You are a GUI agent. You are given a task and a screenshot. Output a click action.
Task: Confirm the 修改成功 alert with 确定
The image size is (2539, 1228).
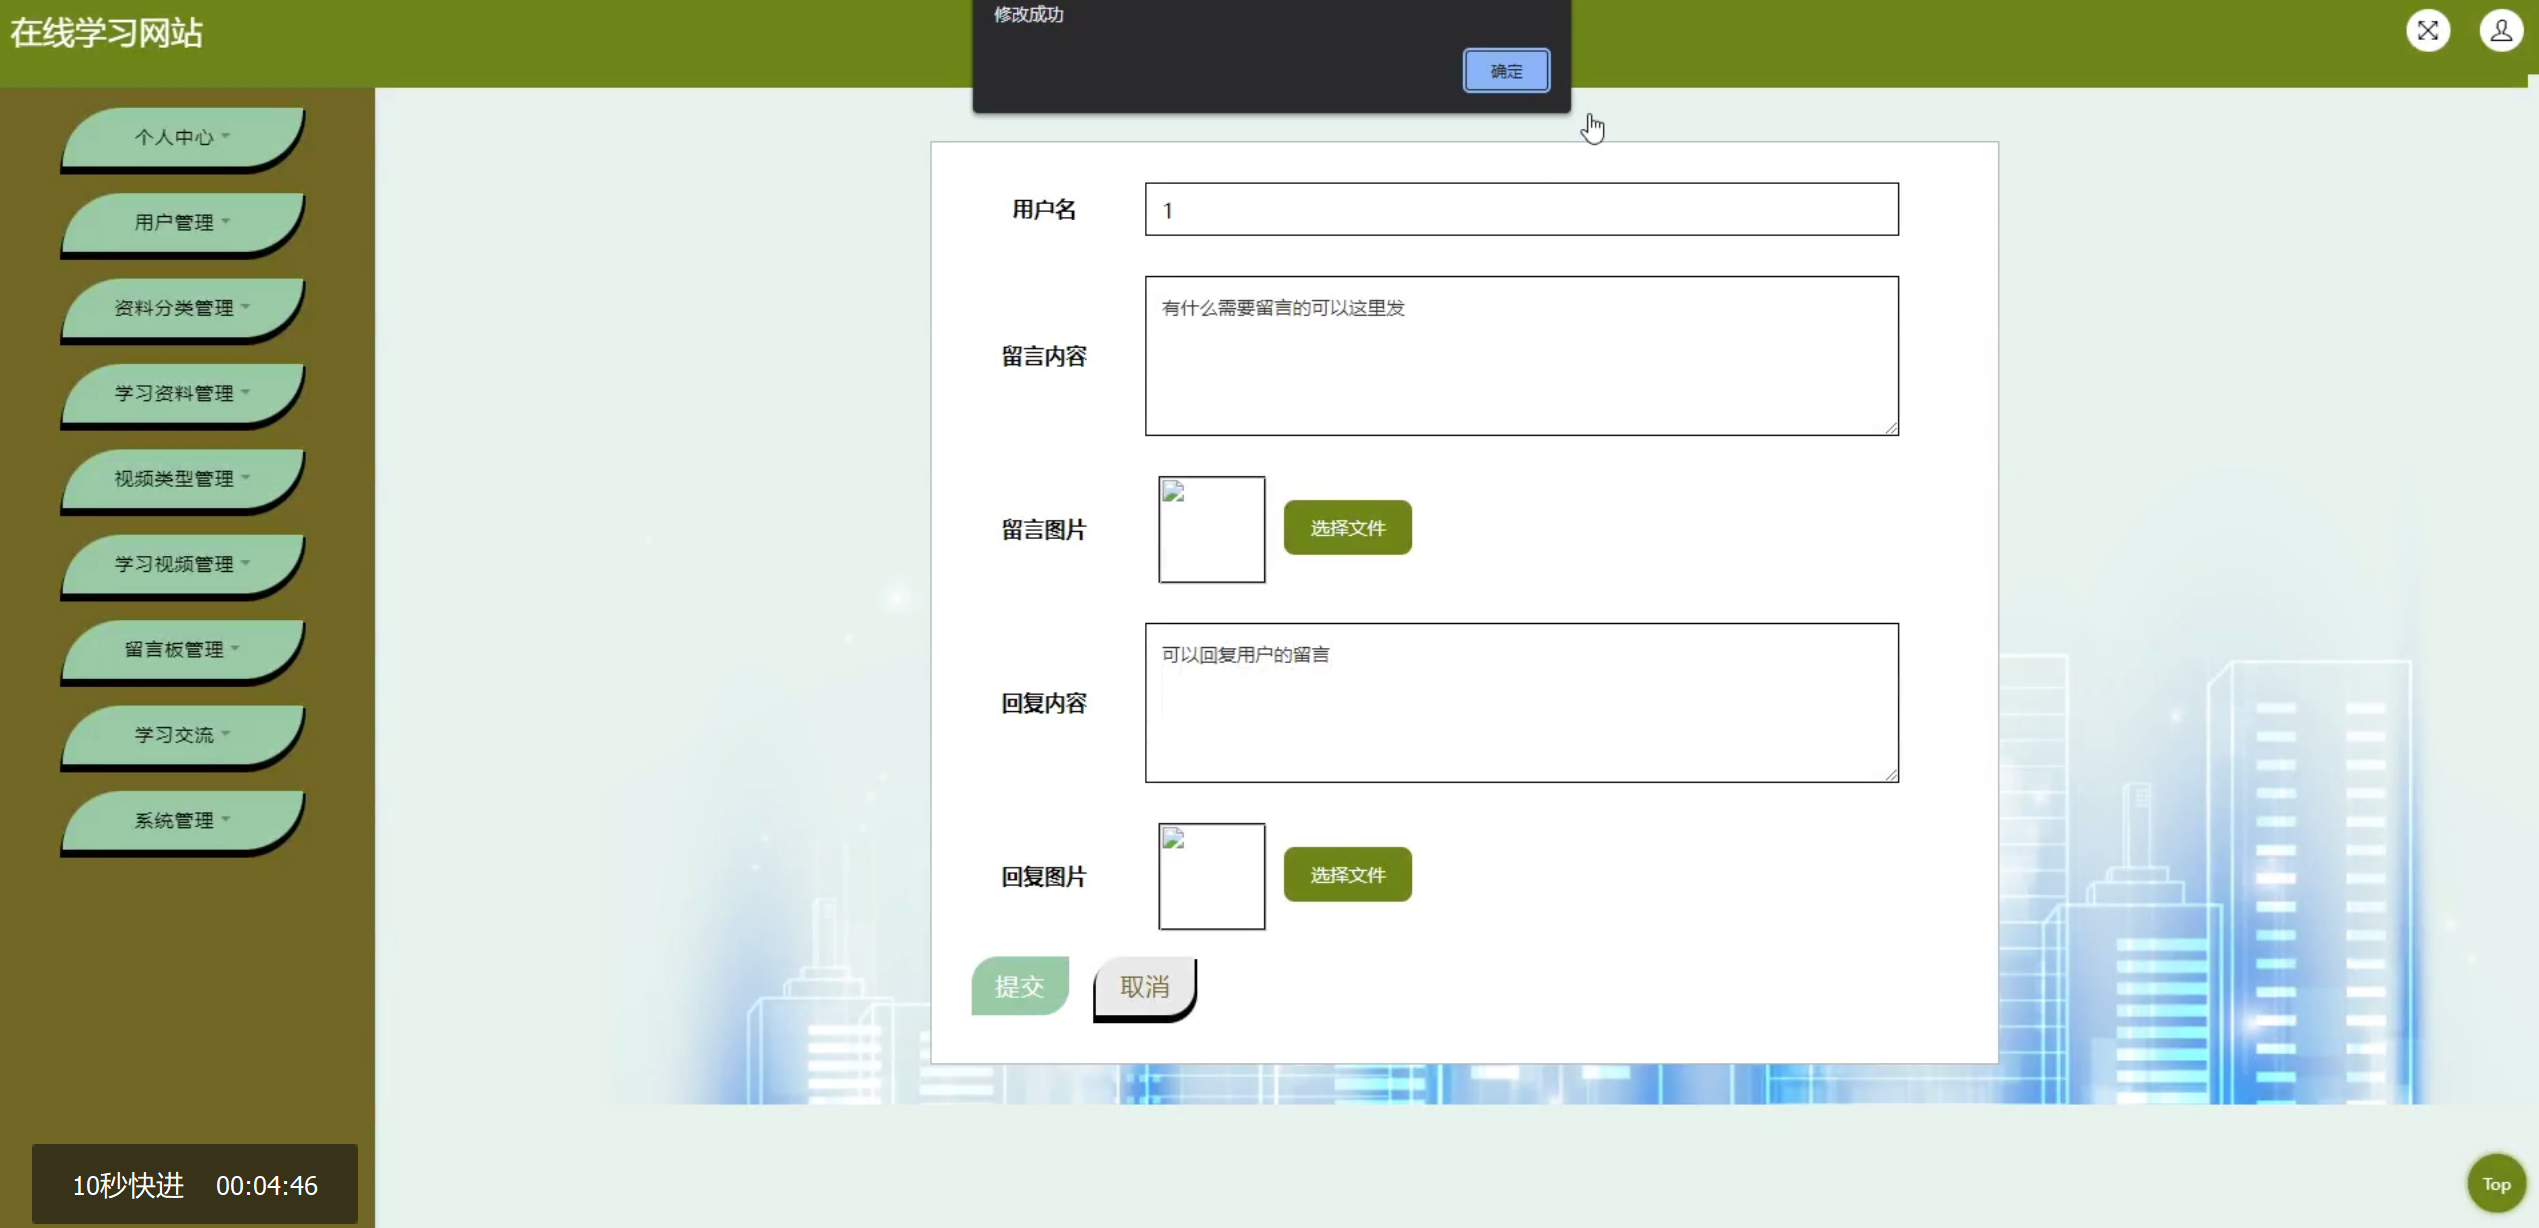click(x=1506, y=71)
